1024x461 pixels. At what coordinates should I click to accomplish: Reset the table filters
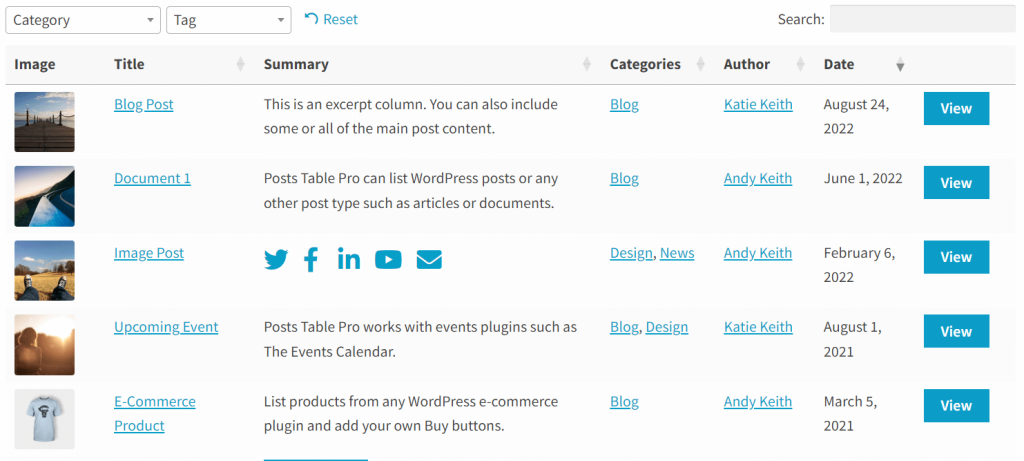pyautogui.click(x=331, y=19)
